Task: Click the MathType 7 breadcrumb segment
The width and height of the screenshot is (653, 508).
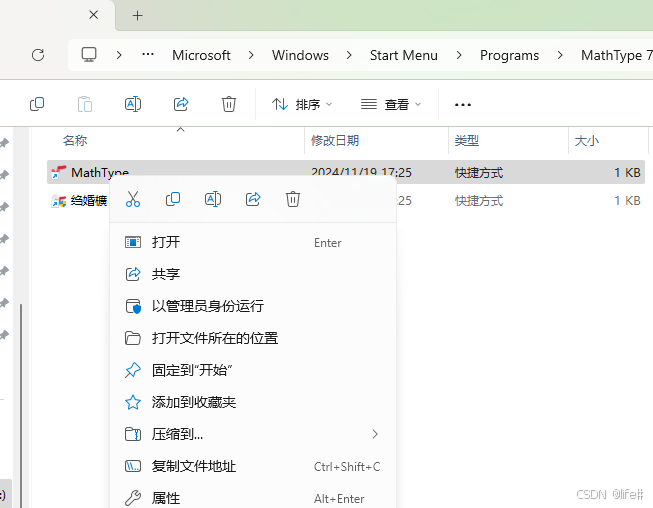Action: [x=617, y=55]
